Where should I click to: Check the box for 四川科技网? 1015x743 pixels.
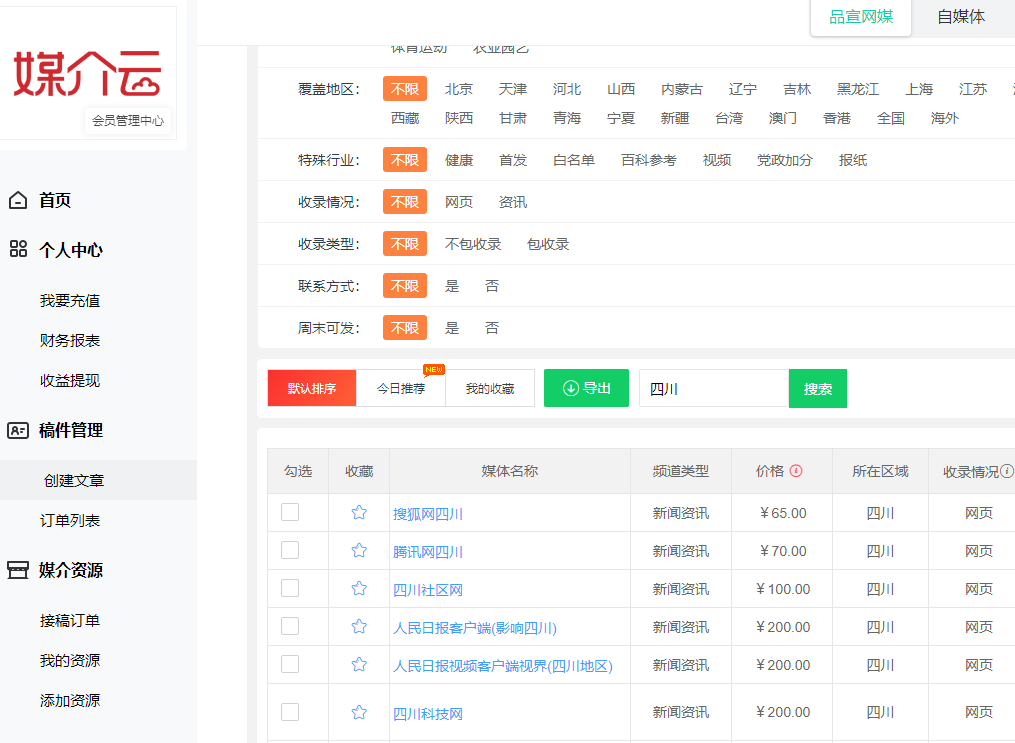pyautogui.click(x=290, y=712)
